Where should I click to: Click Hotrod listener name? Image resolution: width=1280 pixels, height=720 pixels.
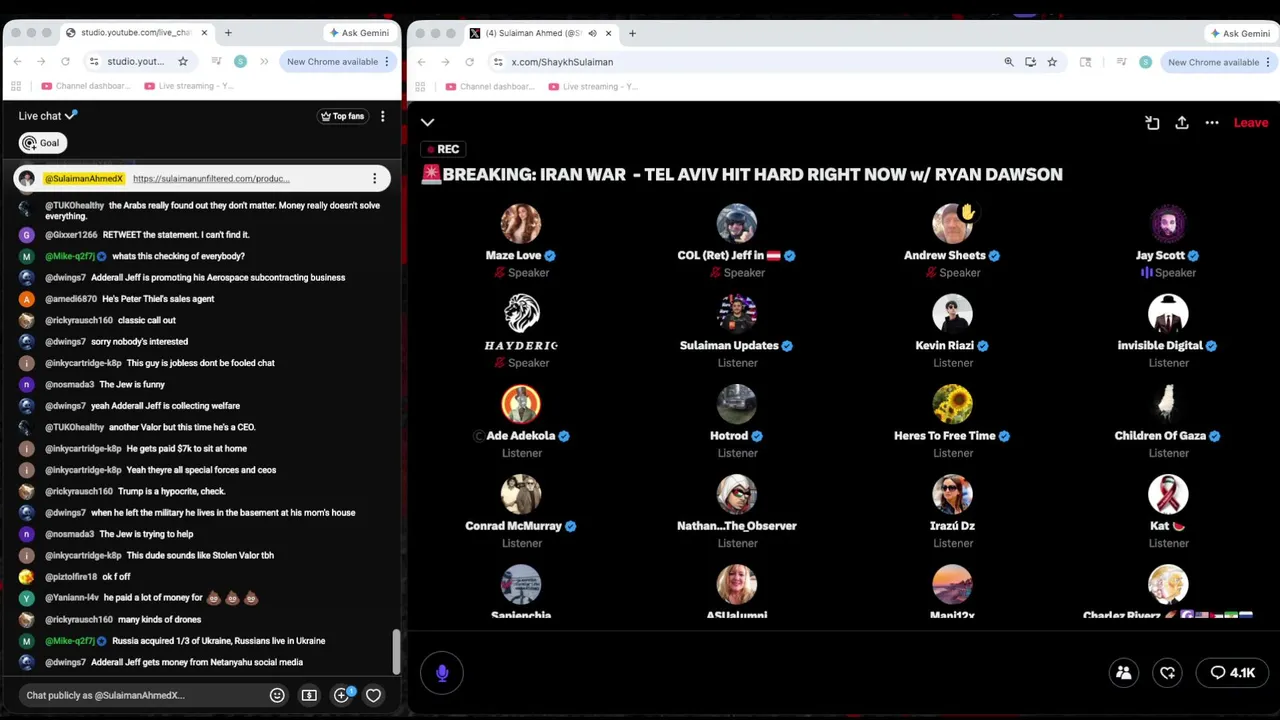click(x=729, y=436)
